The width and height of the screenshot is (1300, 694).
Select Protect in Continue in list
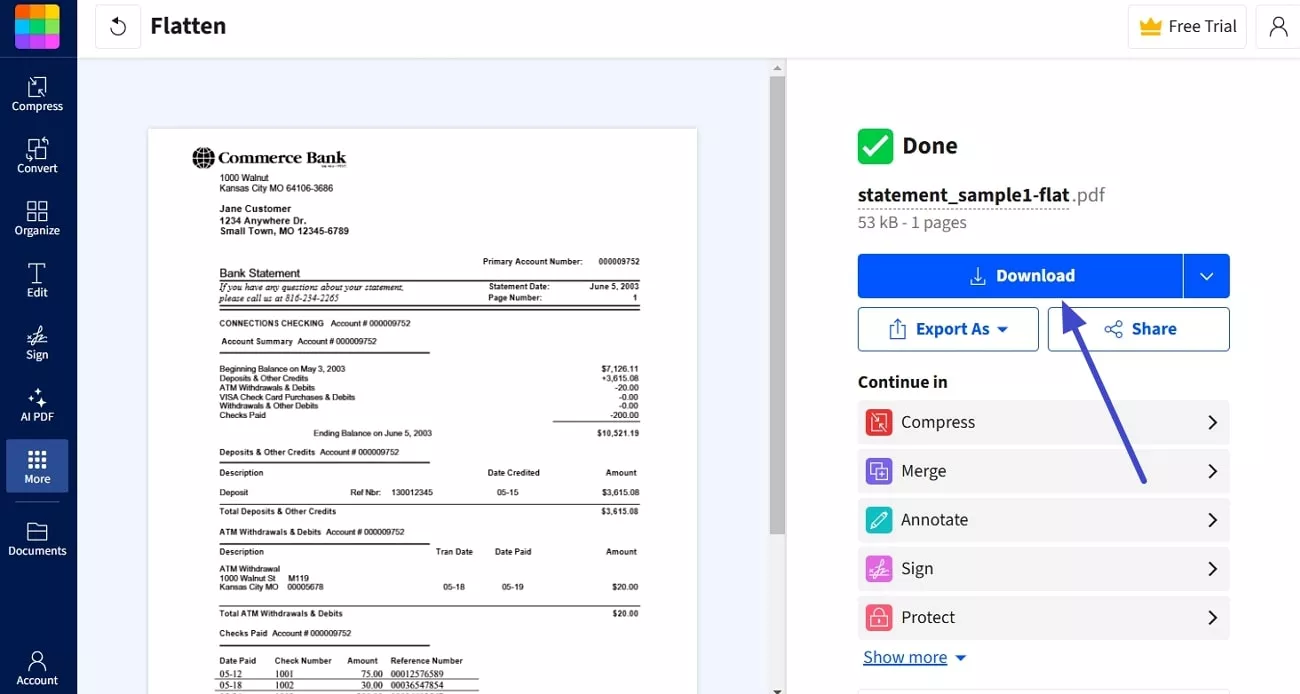click(x=1043, y=617)
